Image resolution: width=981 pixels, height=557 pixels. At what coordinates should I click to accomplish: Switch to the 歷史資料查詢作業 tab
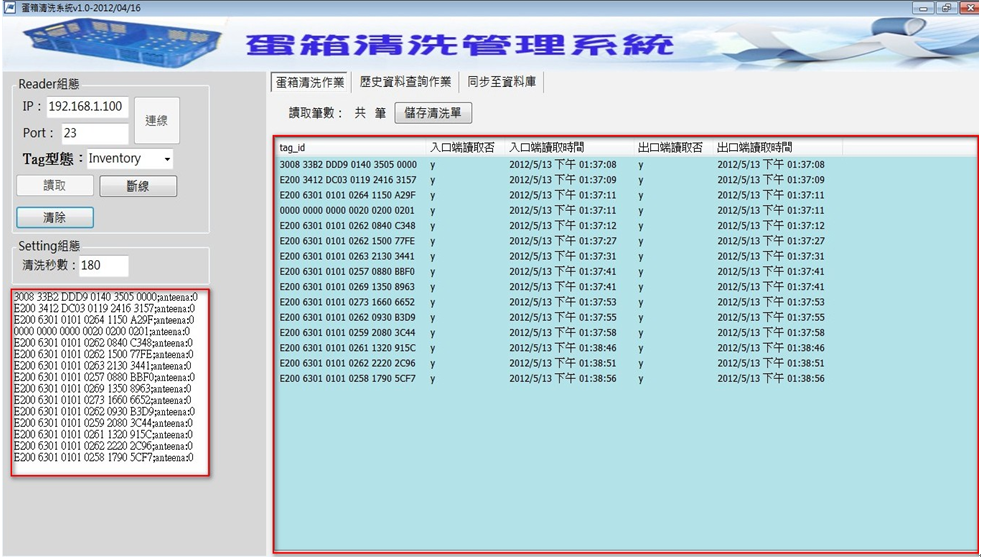click(x=405, y=82)
